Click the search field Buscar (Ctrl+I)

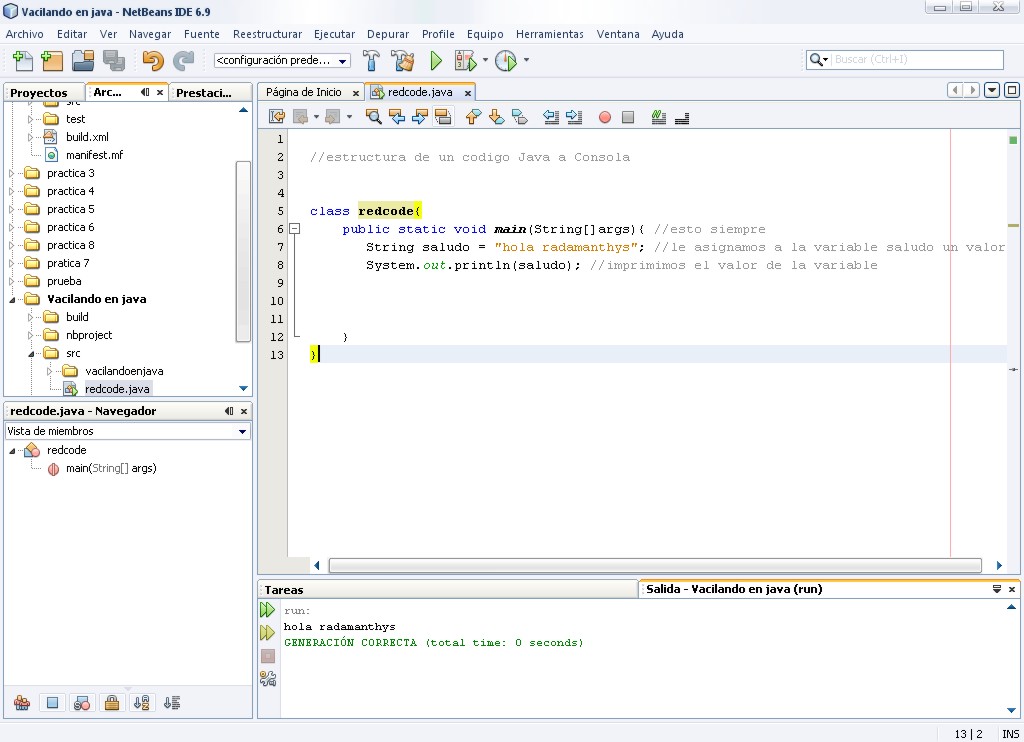[910, 60]
